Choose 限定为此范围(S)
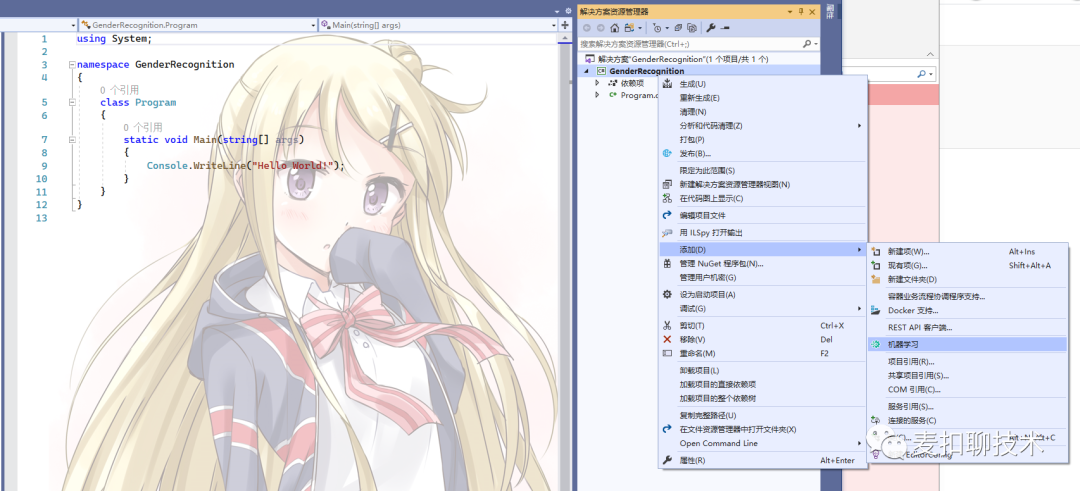This screenshot has height=491, width=1080. 762,170
